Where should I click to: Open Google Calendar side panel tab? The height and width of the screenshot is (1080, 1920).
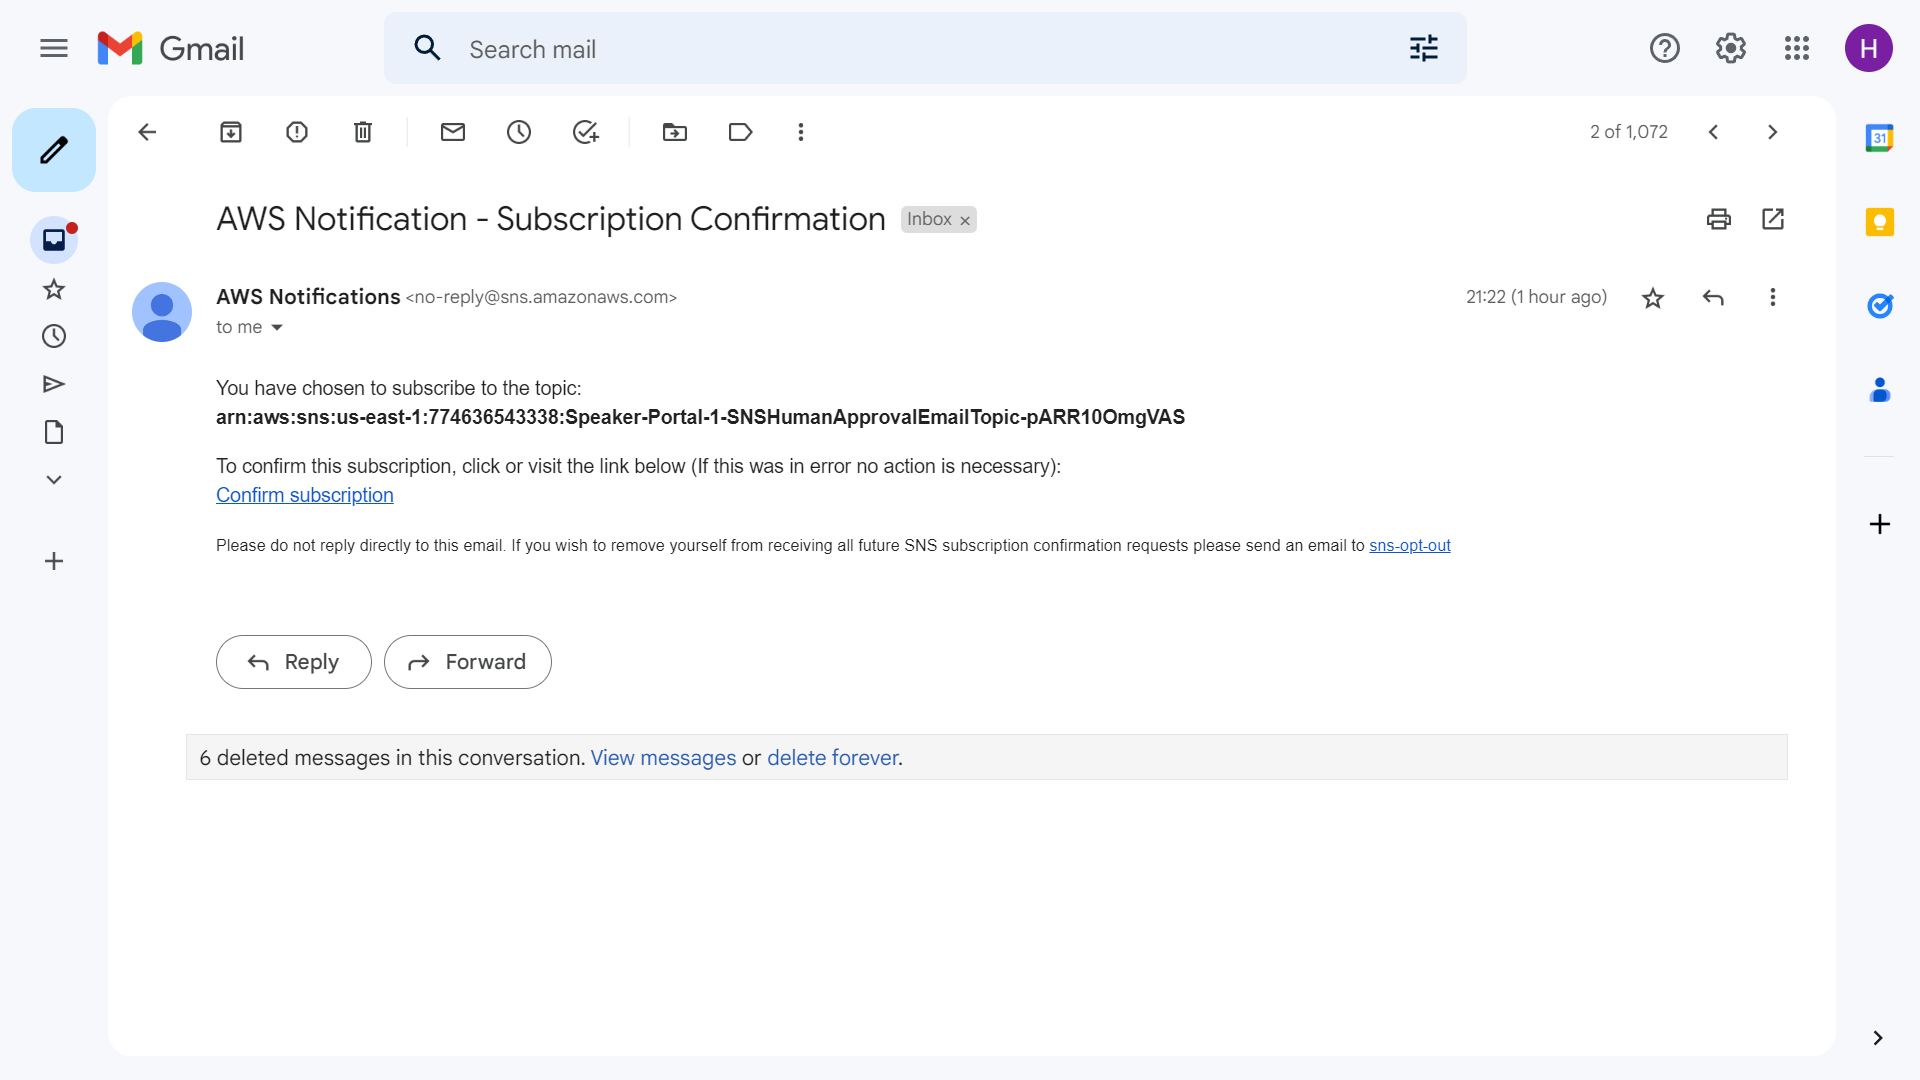(x=1879, y=138)
